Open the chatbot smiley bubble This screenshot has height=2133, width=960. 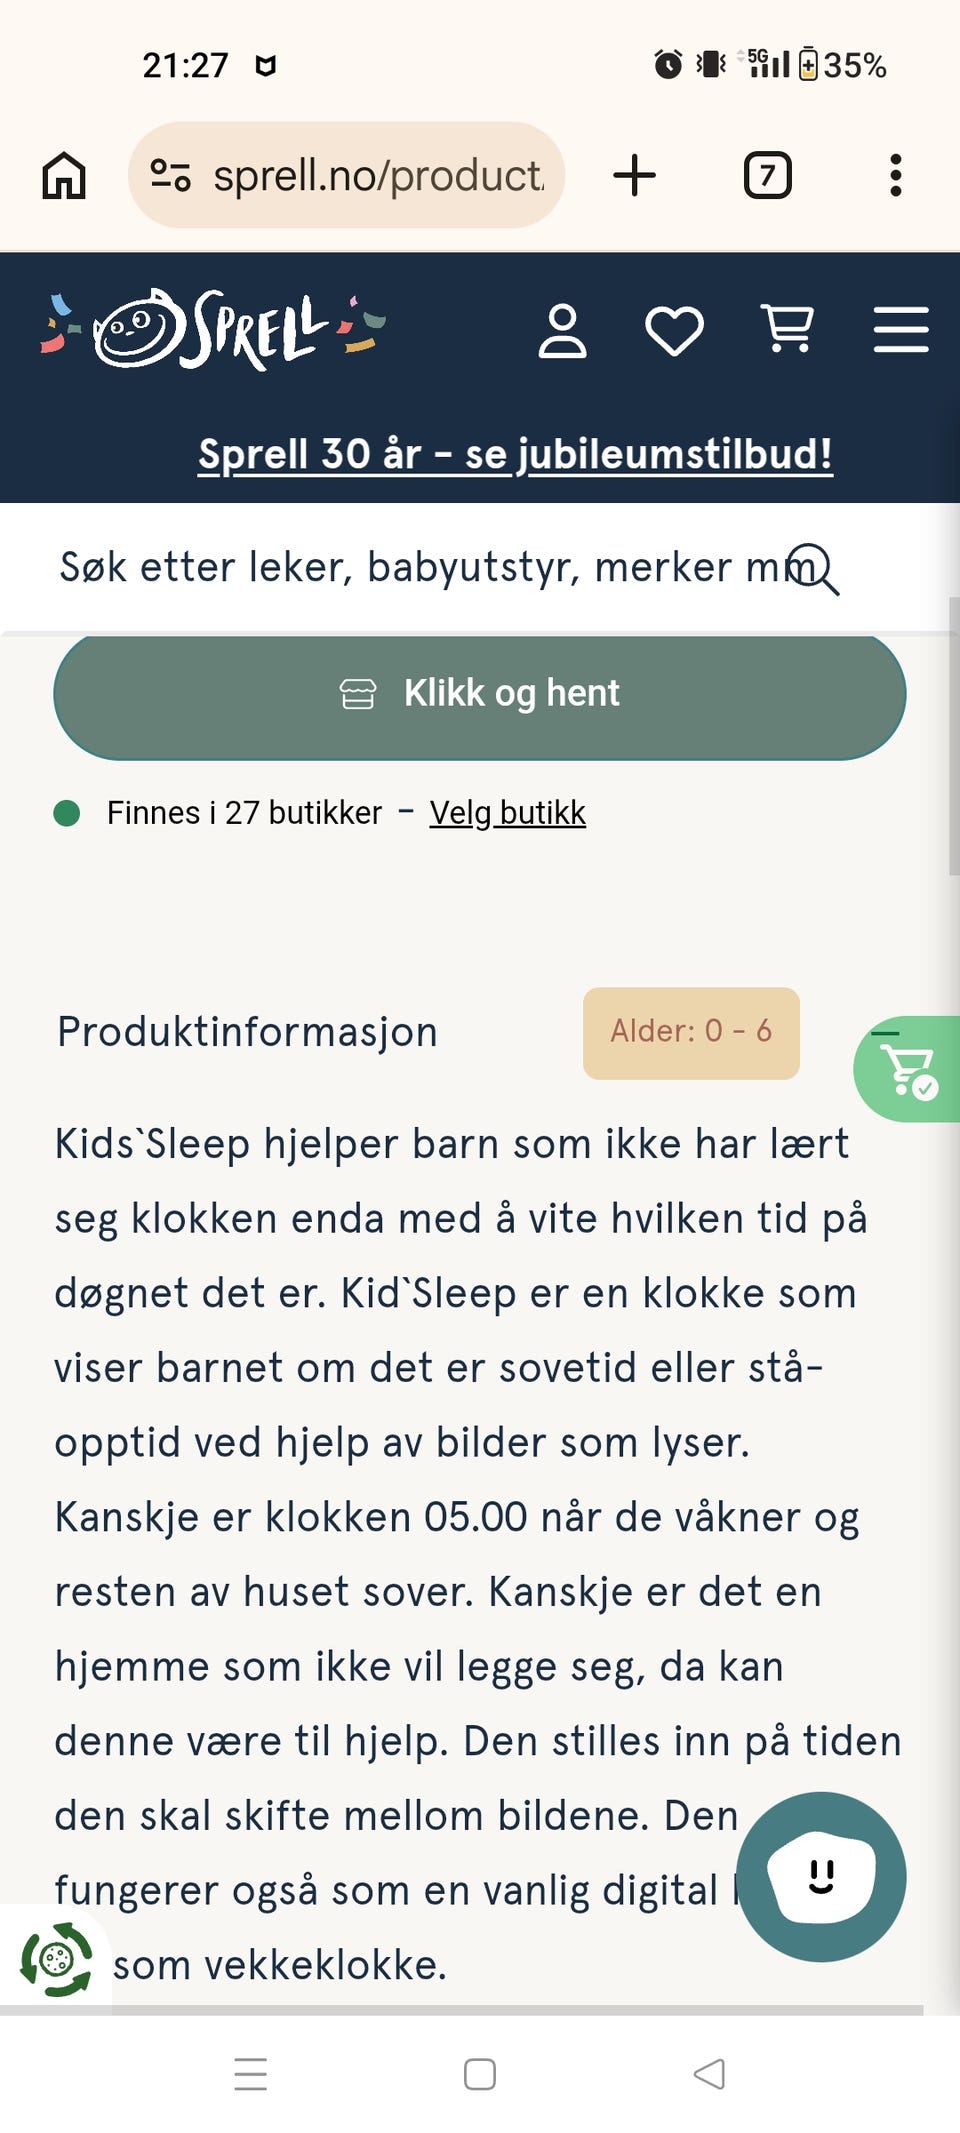821,1877
